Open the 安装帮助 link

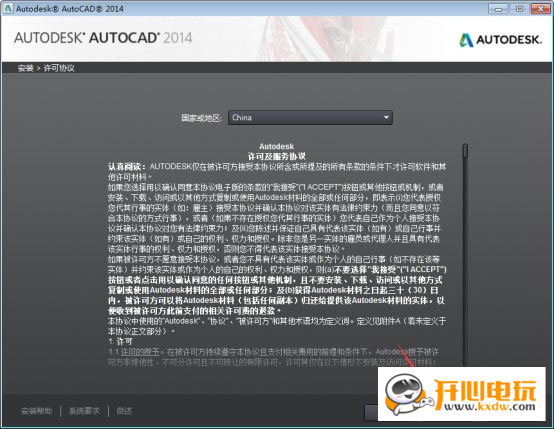pos(37,411)
